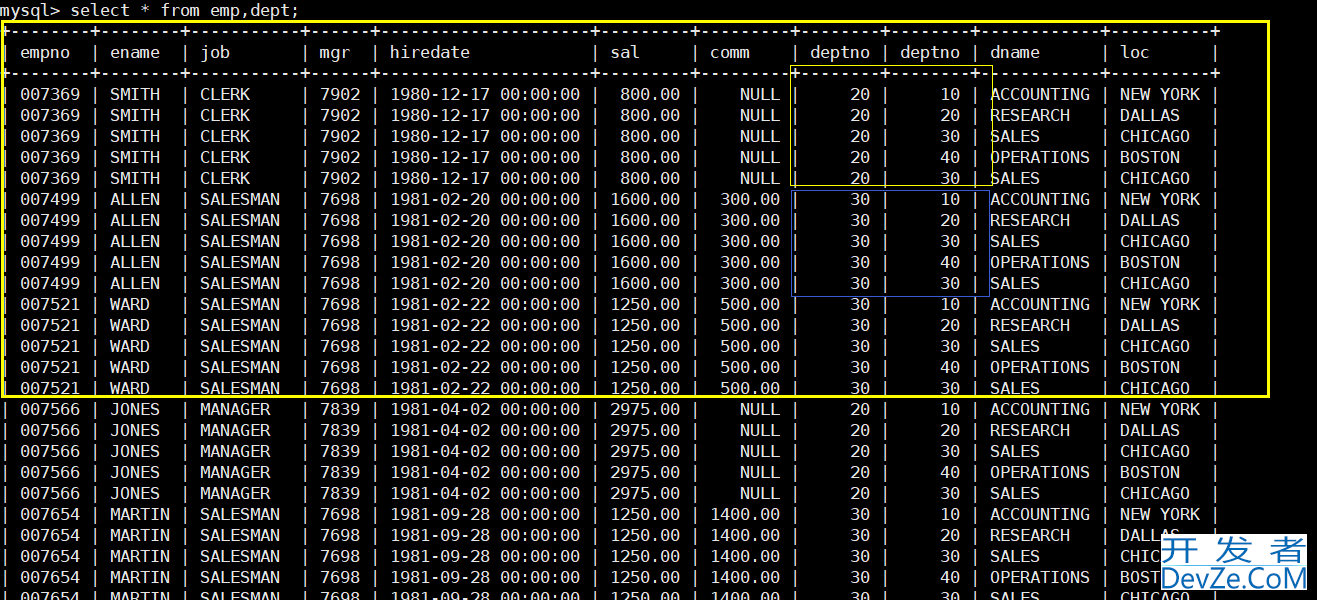Click OPERATIONS in the ALLEN row
Image resolution: width=1317 pixels, height=600 pixels.
click(x=1040, y=262)
